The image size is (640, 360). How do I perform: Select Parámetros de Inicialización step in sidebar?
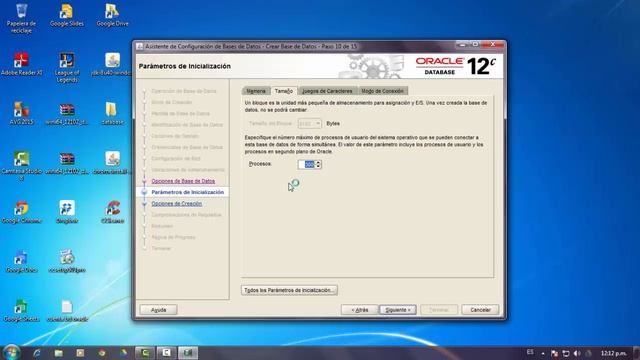point(187,192)
